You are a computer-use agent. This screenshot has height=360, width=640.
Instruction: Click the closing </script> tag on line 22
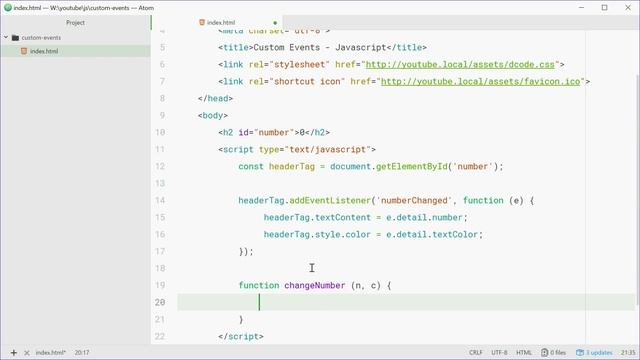[241, 336]
